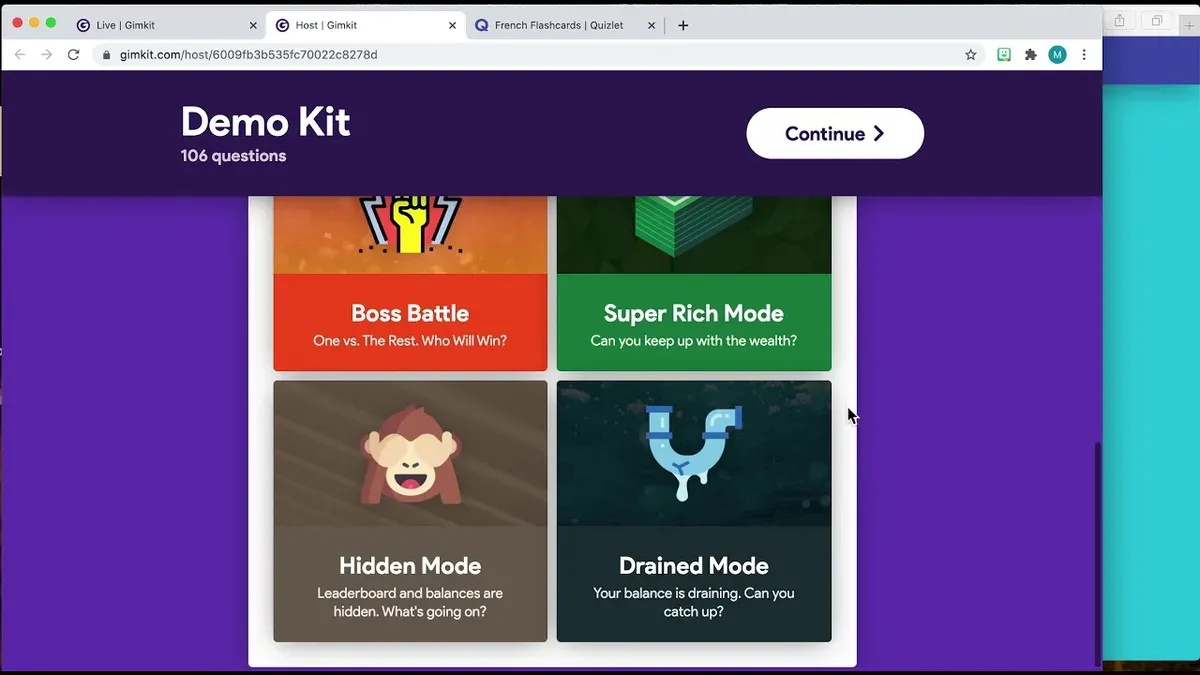
Task: Click 'One vs. The Rest. Who Will Win?'
Action: click(x=410, y=341)
